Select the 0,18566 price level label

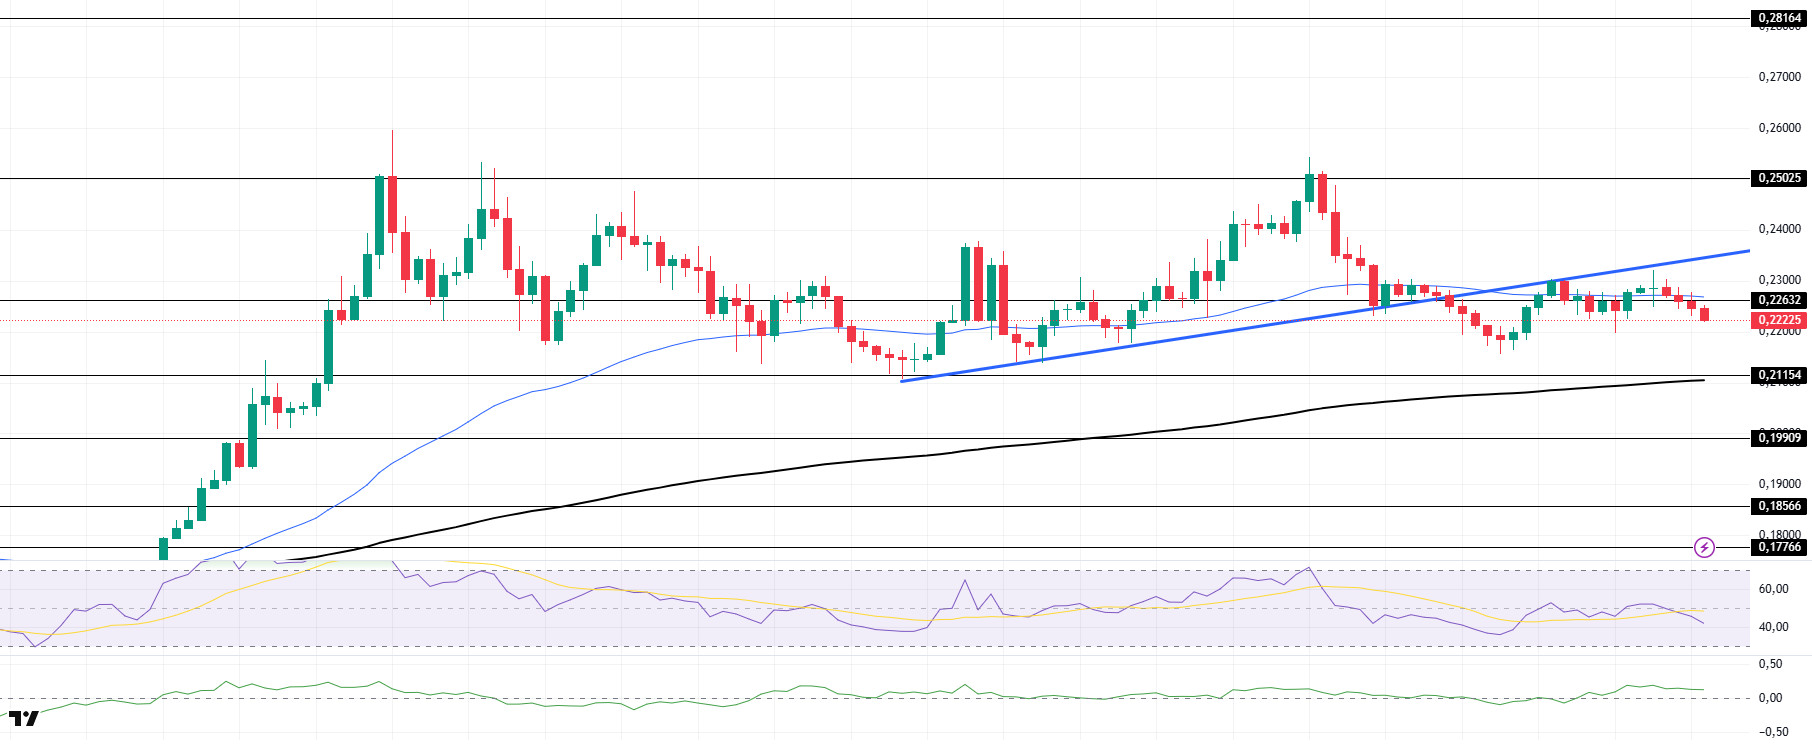tap(1780, 506)
